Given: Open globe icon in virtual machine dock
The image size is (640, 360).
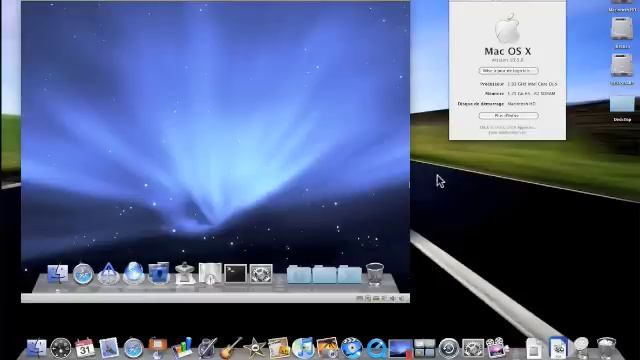Looking at the screenshot, I should click(134, 273).
